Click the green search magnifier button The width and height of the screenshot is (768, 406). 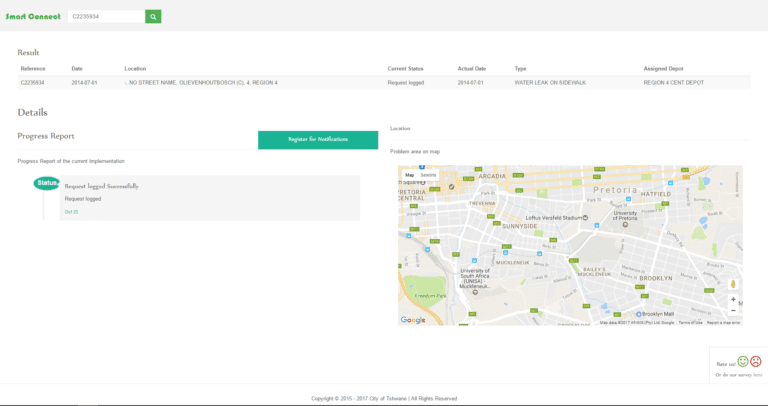pos(153,17)
